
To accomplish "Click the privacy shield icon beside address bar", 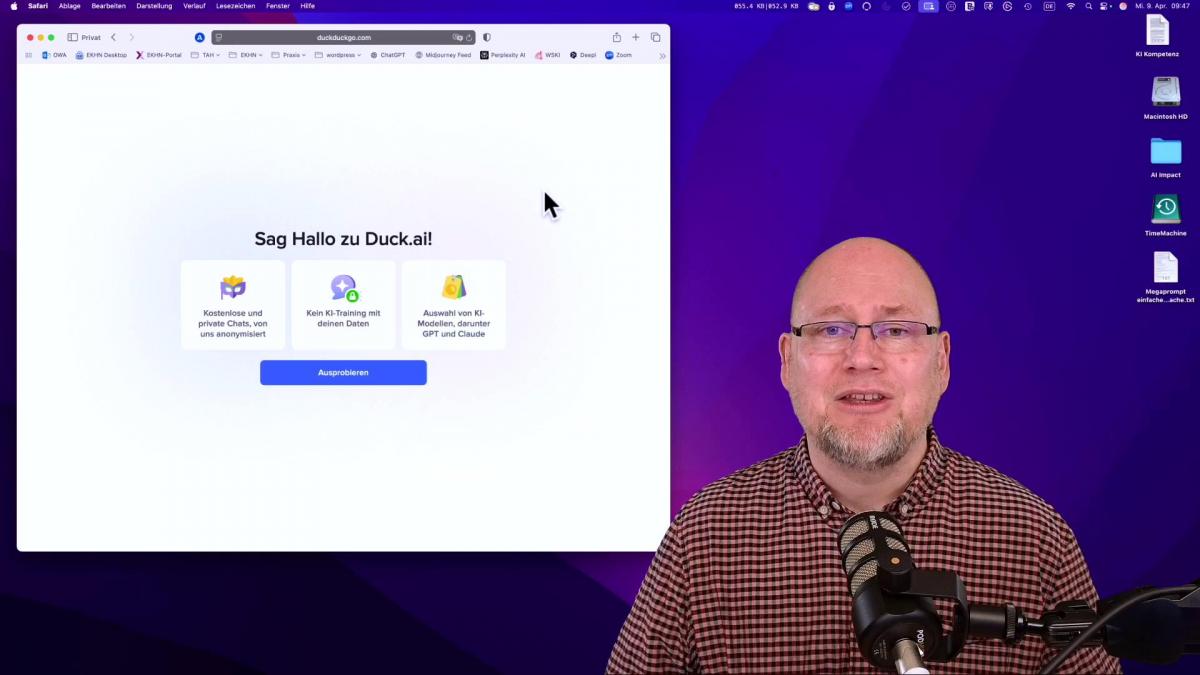I will (x=487, y=38).
